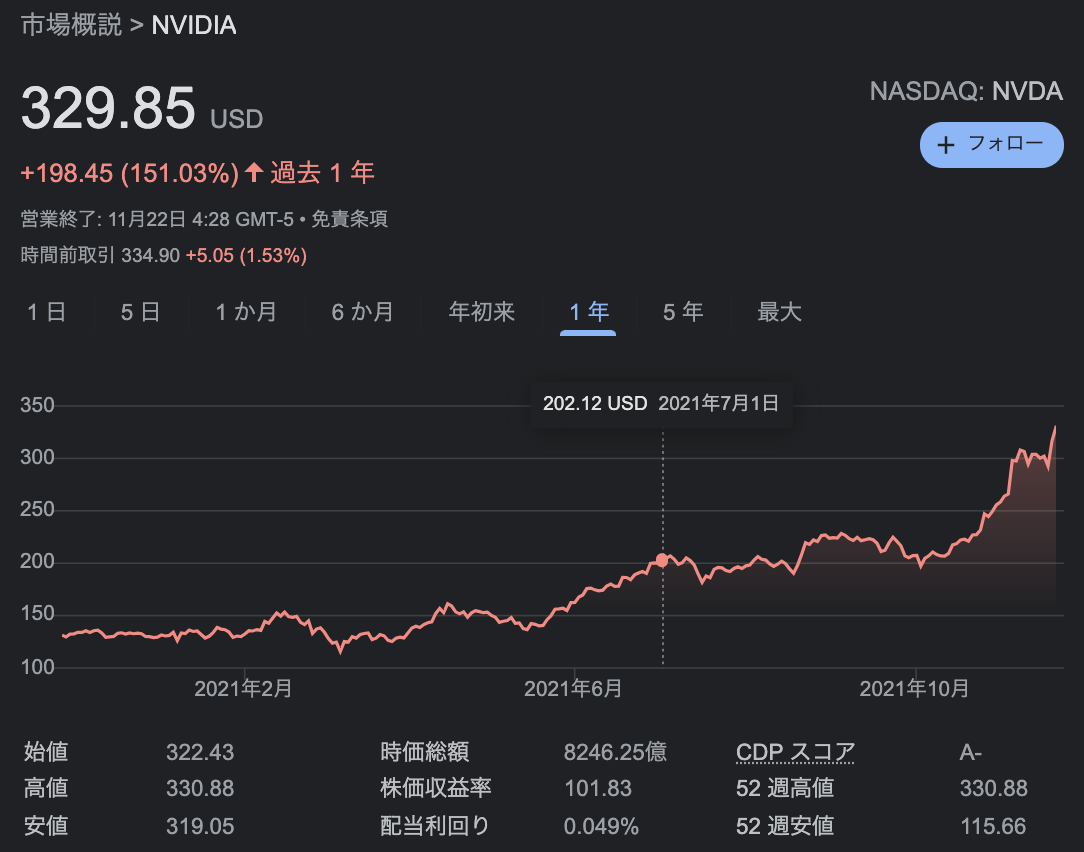Click the フォロー follow button
Viewport: 1084px width, 852px height.
(991, 145)
